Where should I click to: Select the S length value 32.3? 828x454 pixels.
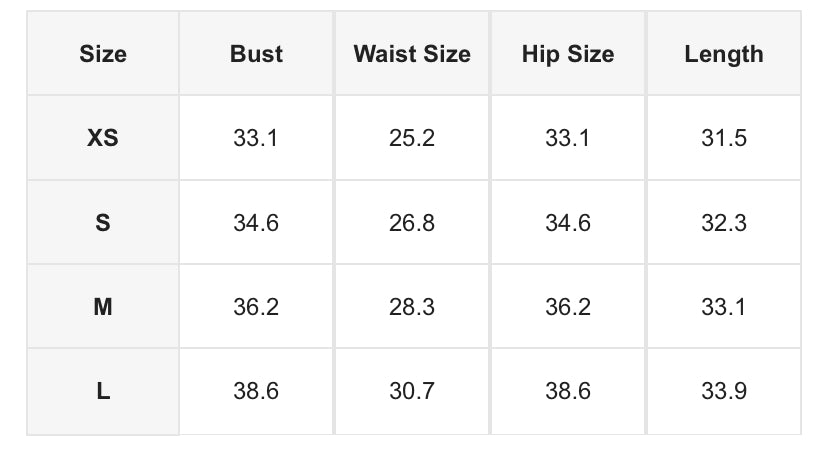724,223
